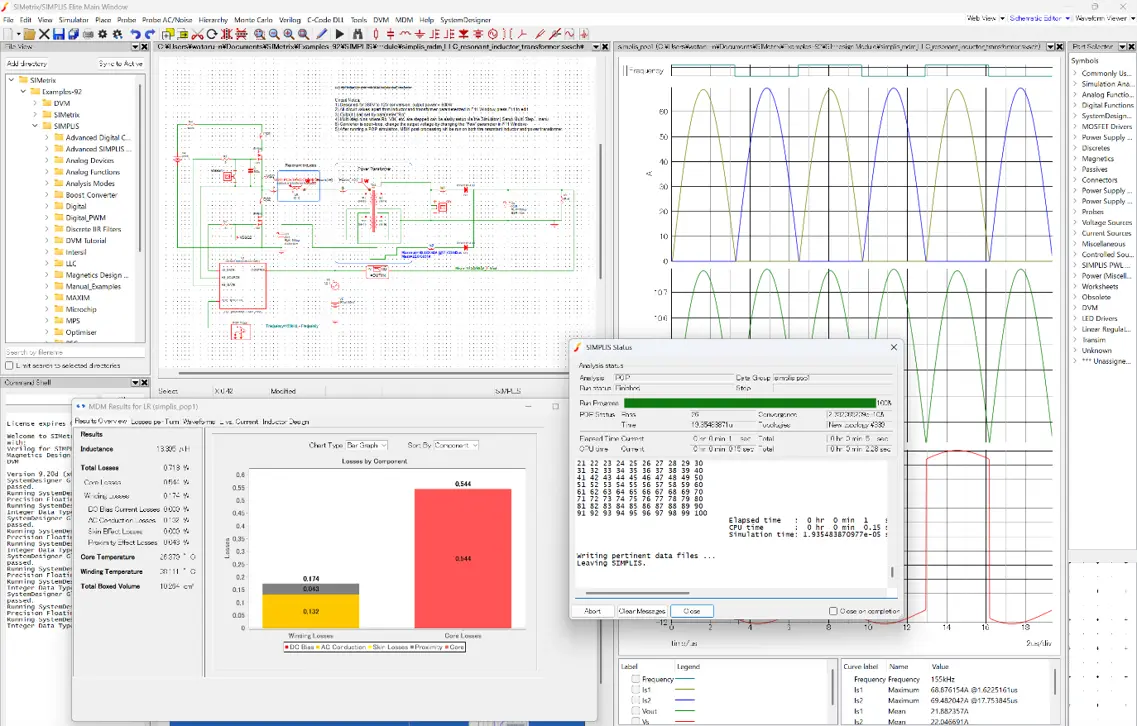Viewport: 1137px width, 726px height.
Task: Click the Zoom out magnifier icon
Action: [274, 34]
